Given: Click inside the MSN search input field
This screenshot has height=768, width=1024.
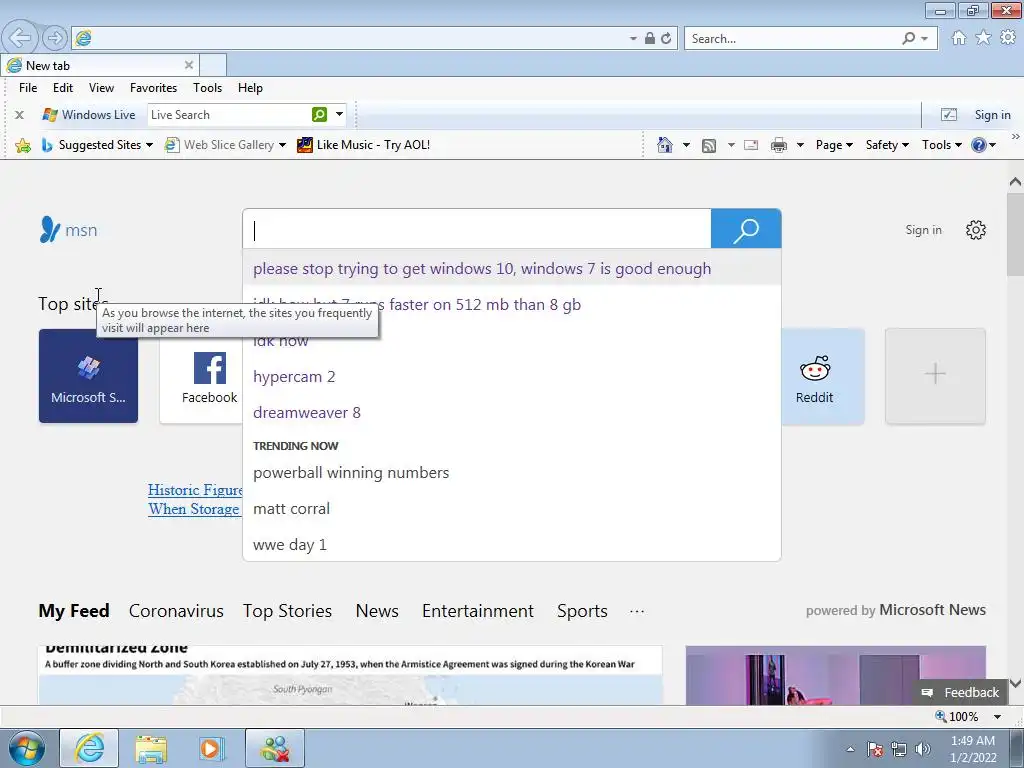Looking at the screenshot, I should [x=477, y=229].
